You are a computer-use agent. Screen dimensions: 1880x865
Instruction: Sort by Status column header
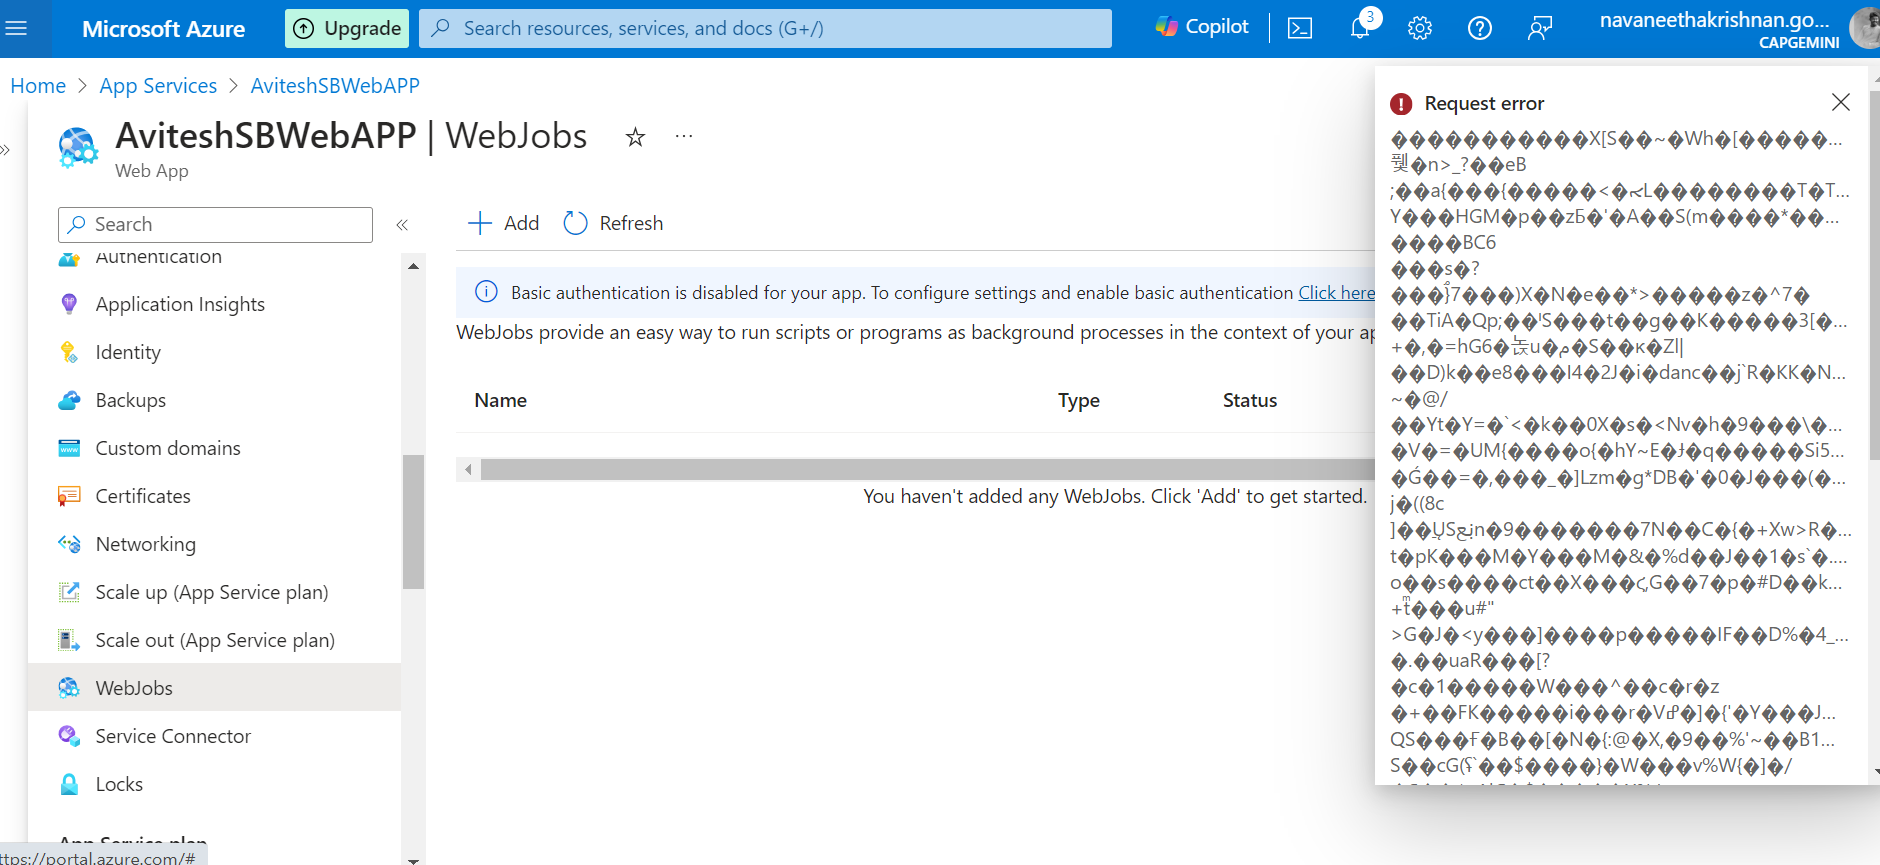pos(1250,400)
